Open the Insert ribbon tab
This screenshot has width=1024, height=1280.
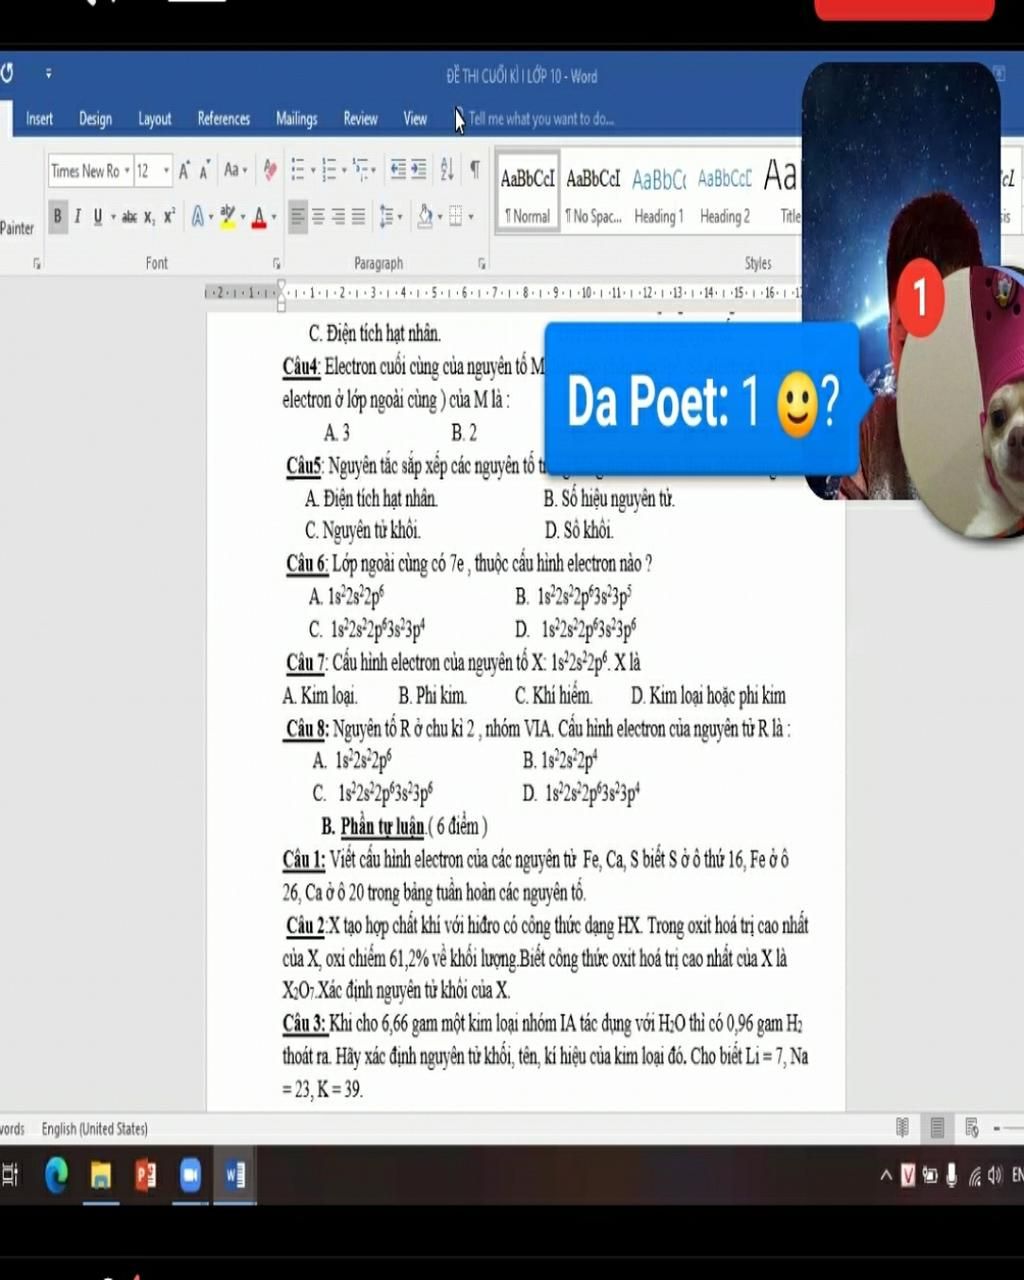[39, 119]
